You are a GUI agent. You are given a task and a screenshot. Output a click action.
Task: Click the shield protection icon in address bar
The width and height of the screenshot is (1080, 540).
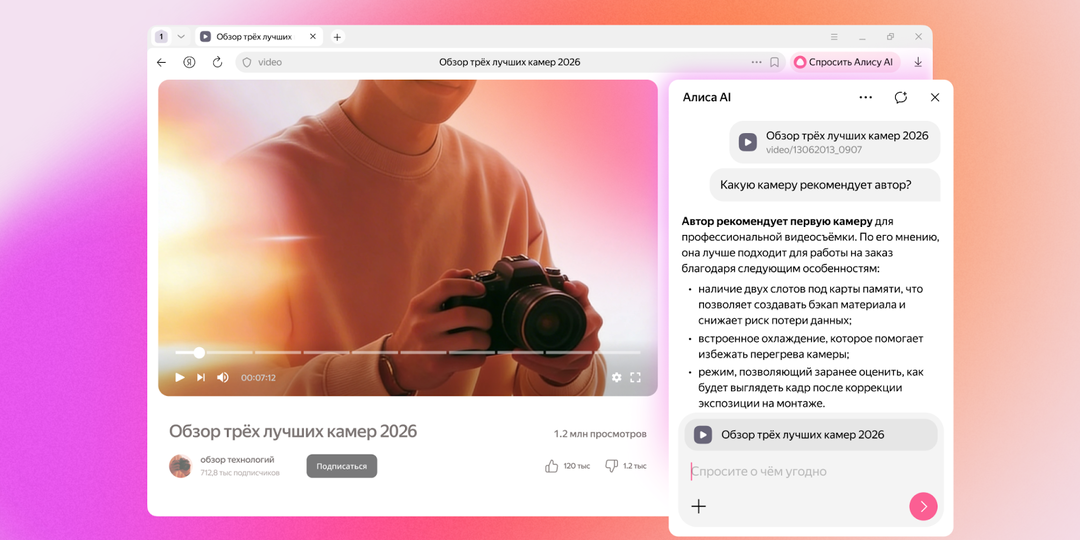pyautogui.click(x=247, y=63)
